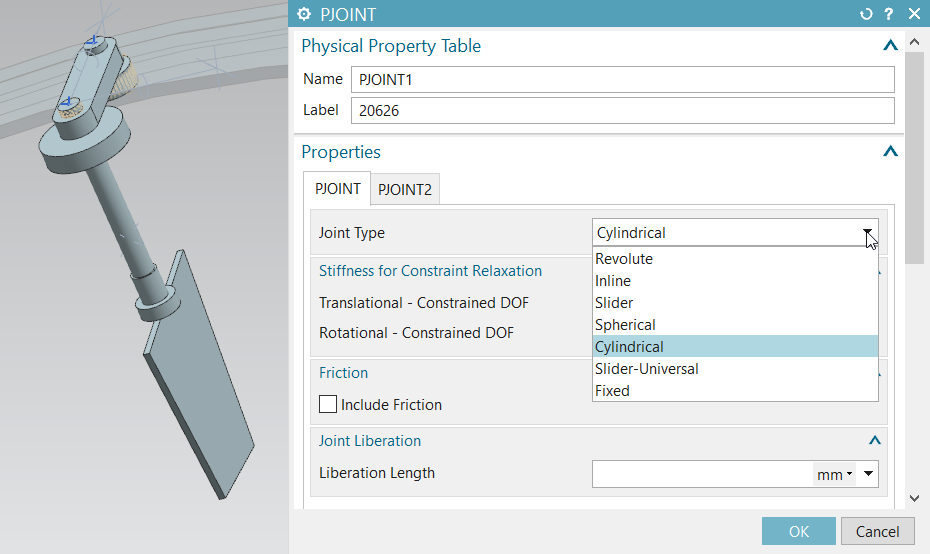
Task: Collapse the Properties section
Action: (x=890, y=152)
